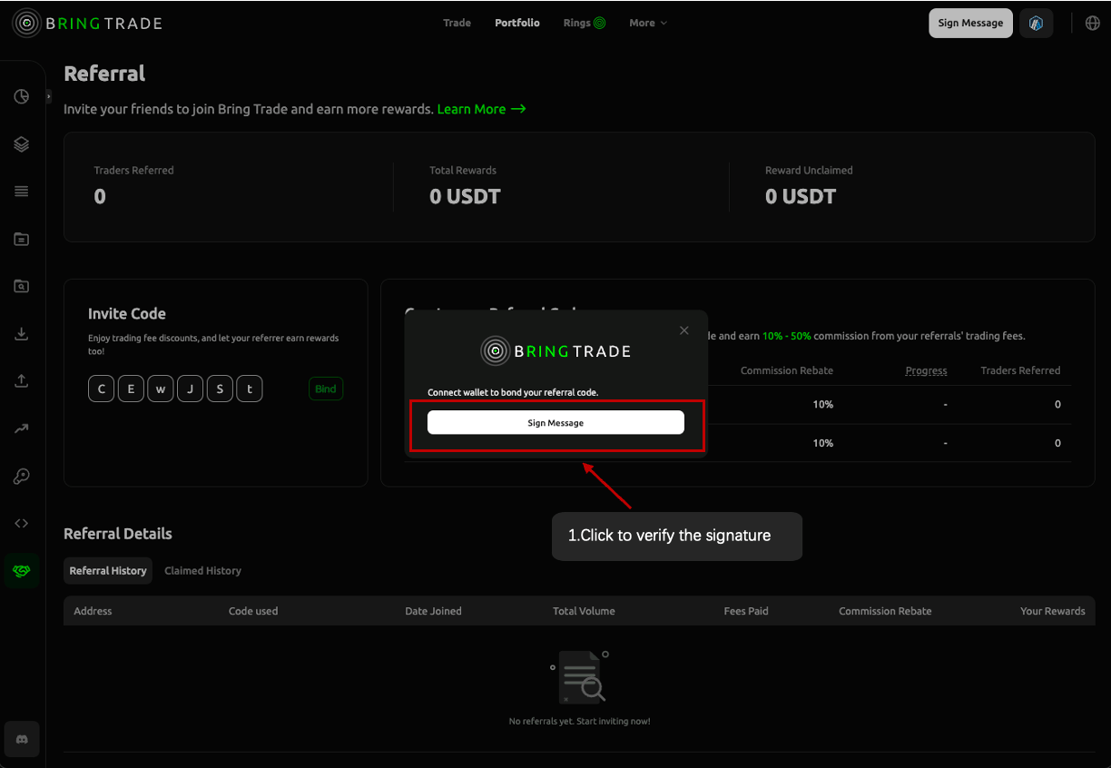Viewport: 1111px width, 768px height.
Task: Click No referrals yet message text
Action: (580, 721)
